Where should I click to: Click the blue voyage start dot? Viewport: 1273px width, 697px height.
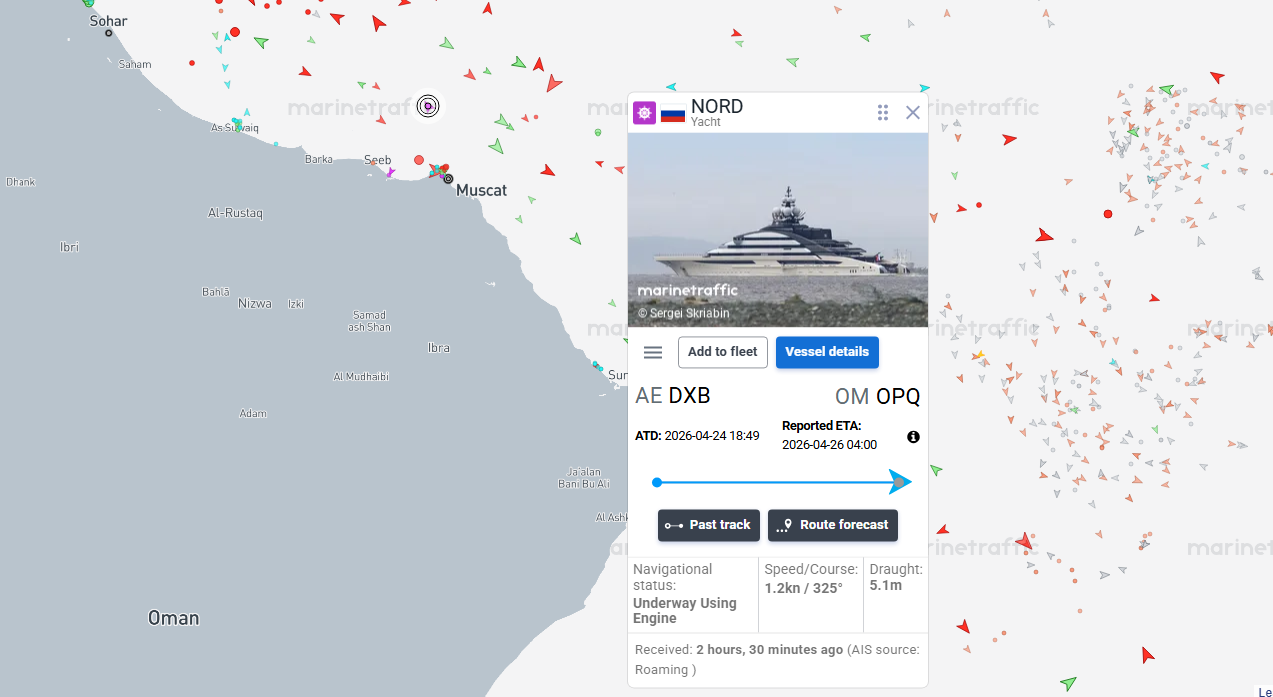(x=657, y=483)
